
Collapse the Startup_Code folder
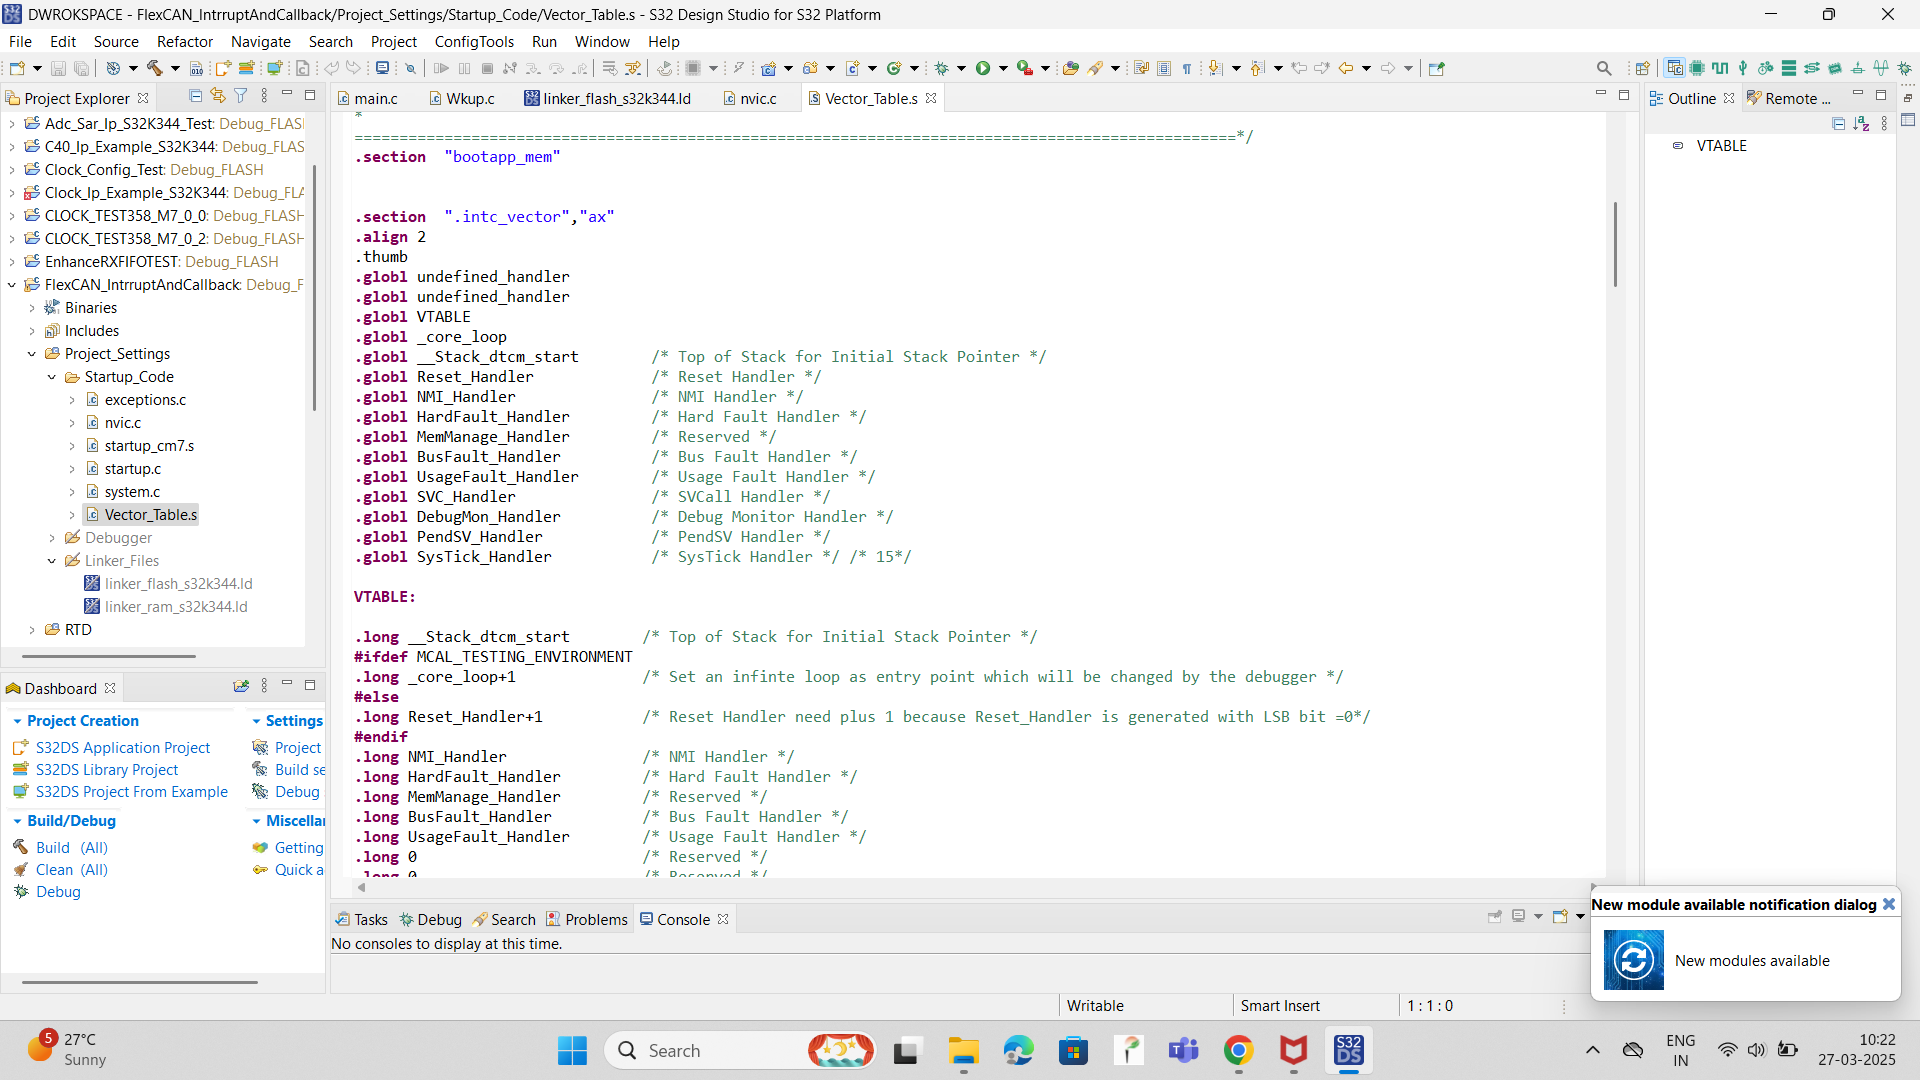click(x=52, y=377)
